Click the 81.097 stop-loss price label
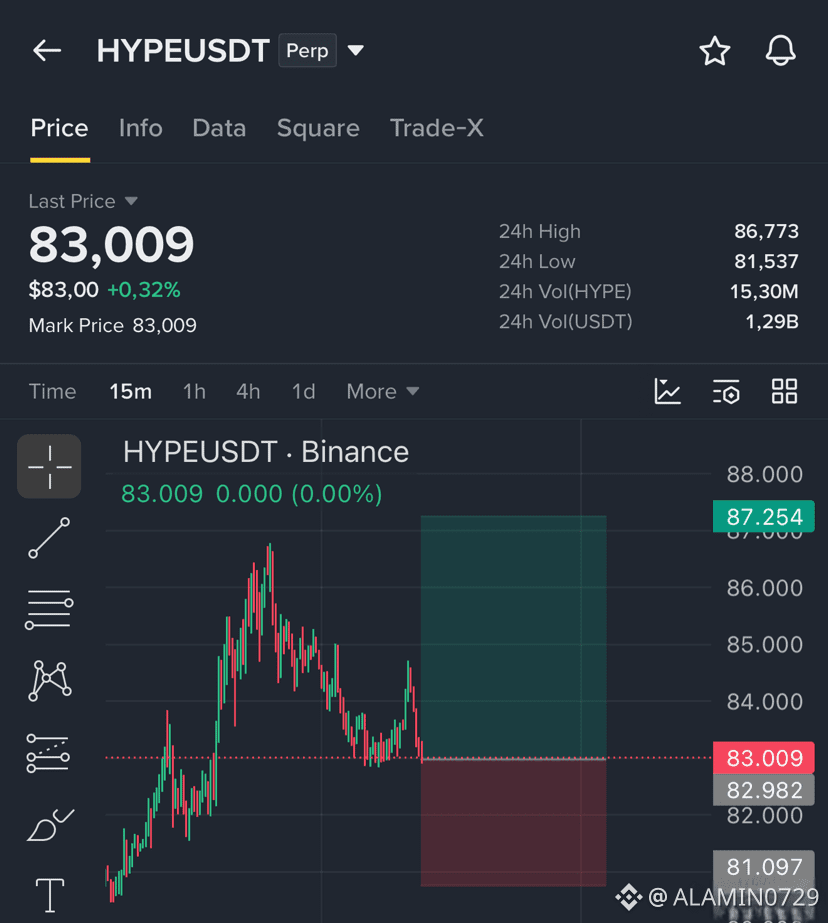This screenshot has width=828, height=923. coord(764,866)
